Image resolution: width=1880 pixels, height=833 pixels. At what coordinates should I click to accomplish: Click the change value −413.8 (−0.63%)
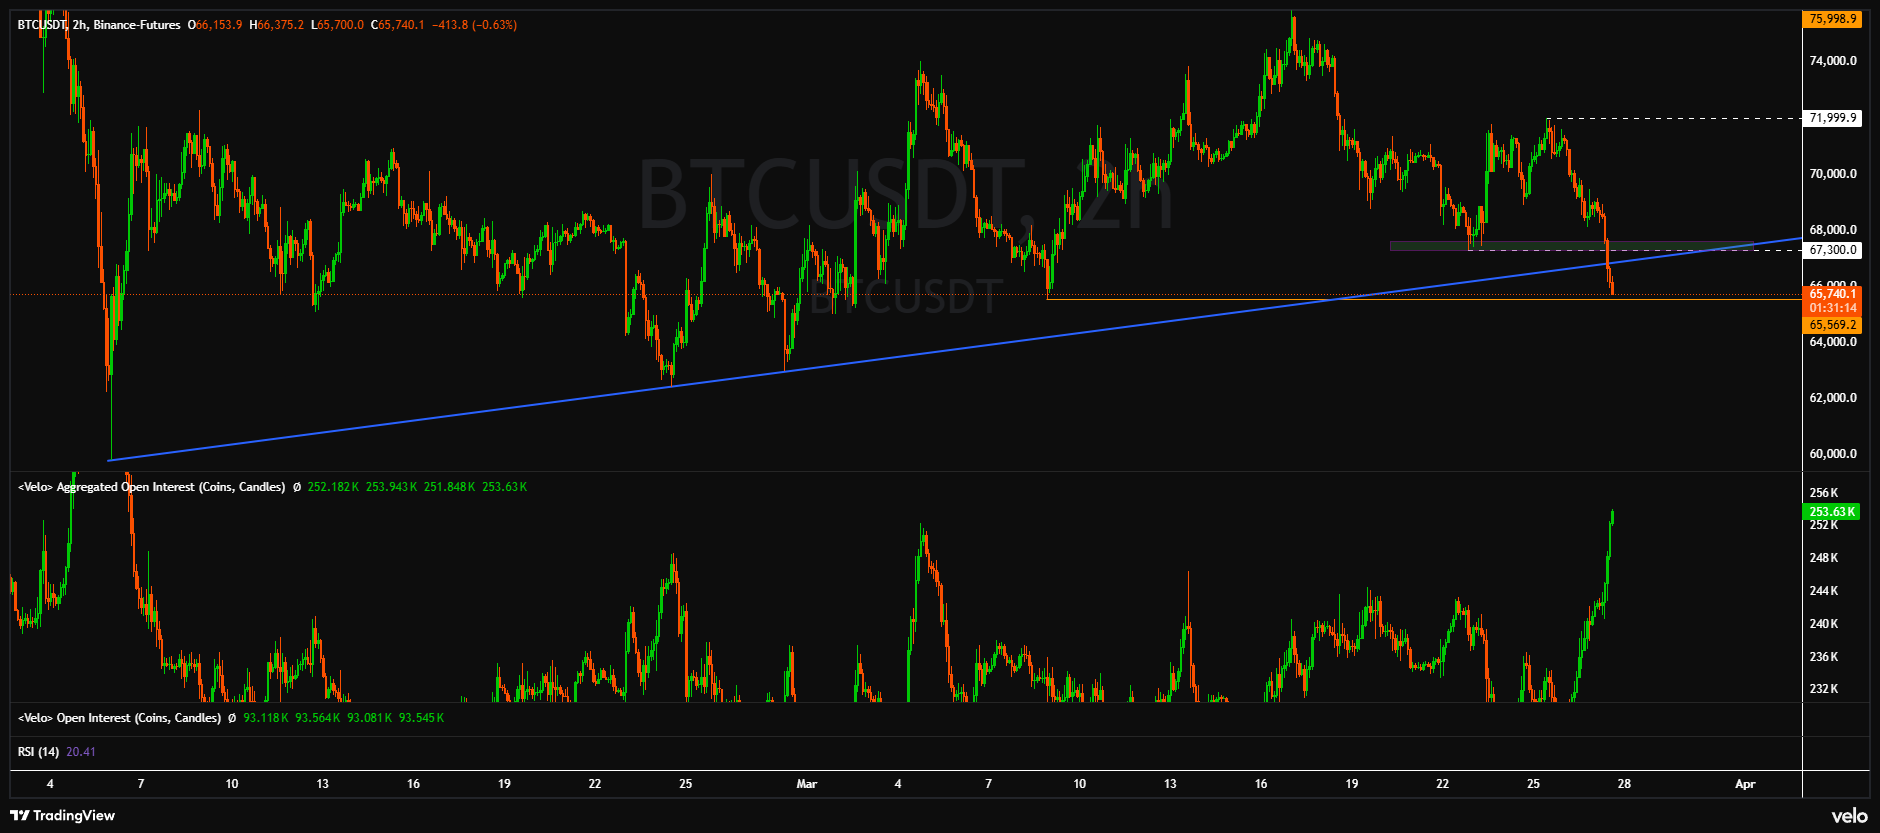coord(475,24)
